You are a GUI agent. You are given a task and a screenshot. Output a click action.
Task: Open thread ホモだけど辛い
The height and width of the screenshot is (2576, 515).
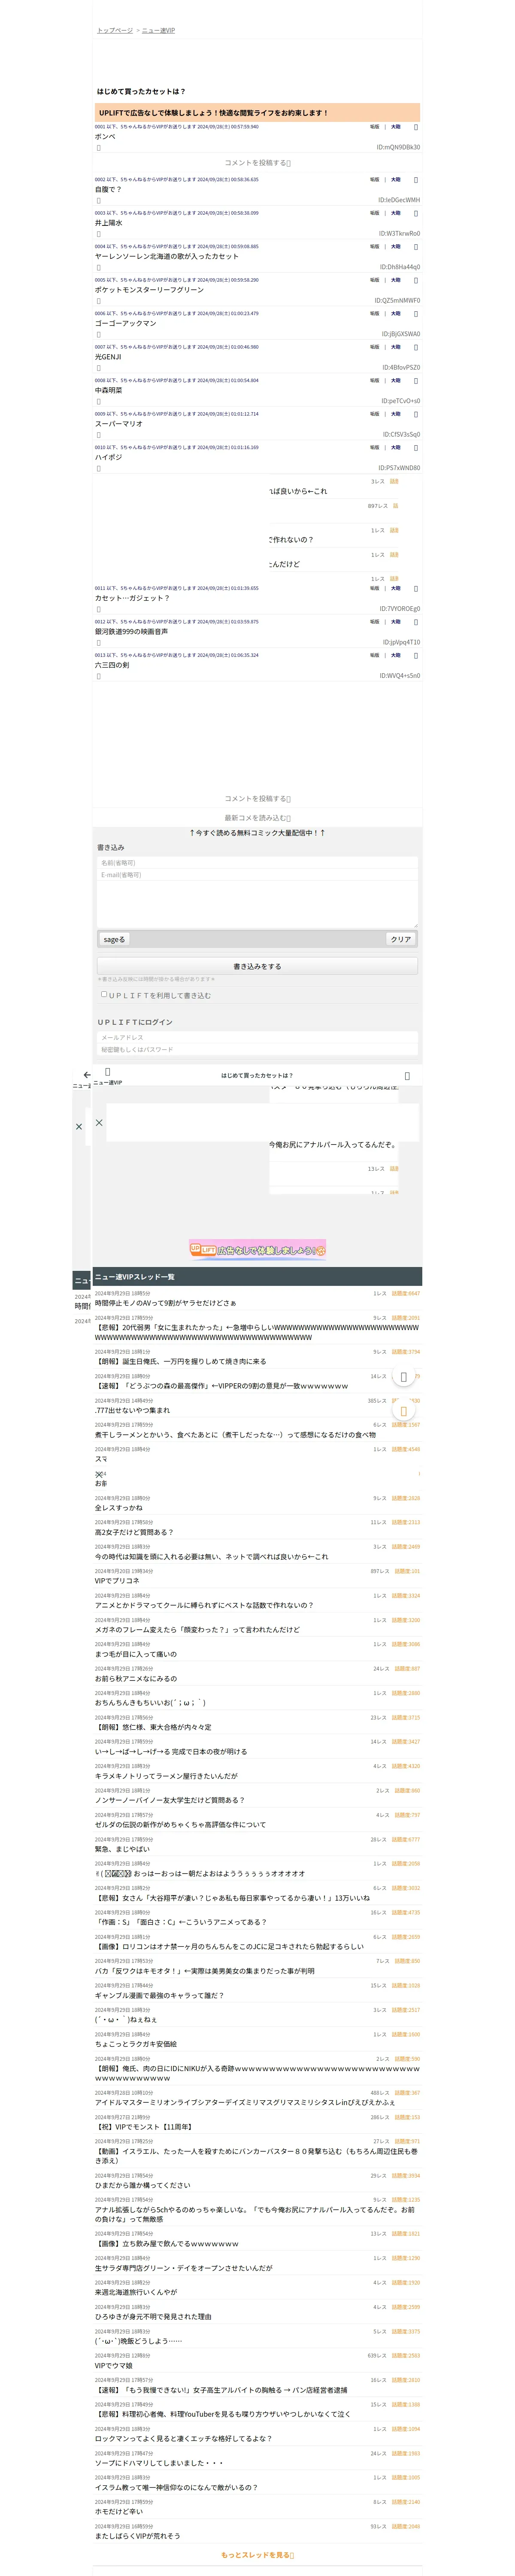(x=119, y=2512)
